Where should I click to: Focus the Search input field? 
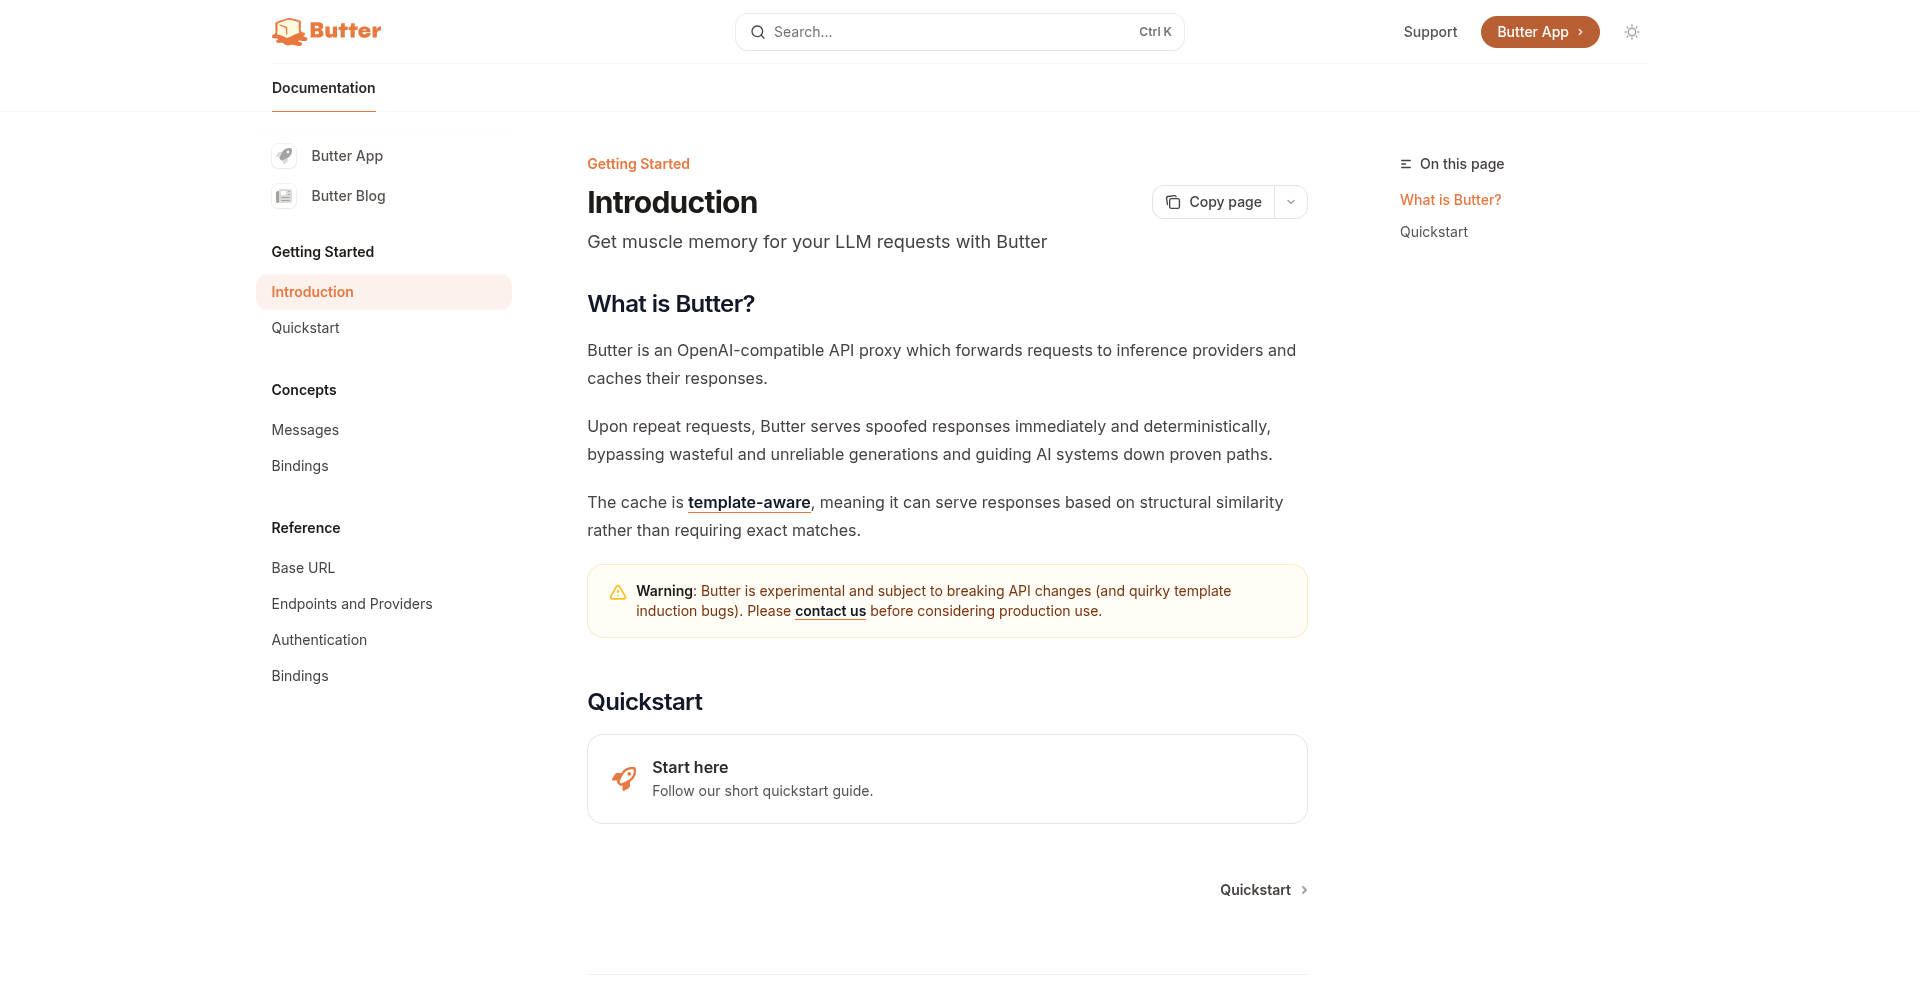(950, 32)
